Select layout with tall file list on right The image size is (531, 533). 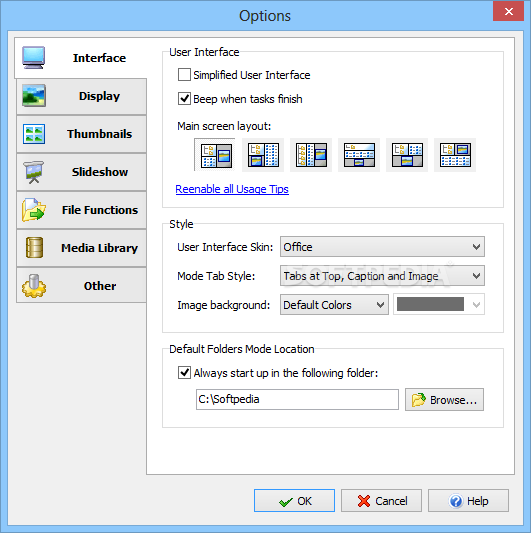(x=263, y=155)
